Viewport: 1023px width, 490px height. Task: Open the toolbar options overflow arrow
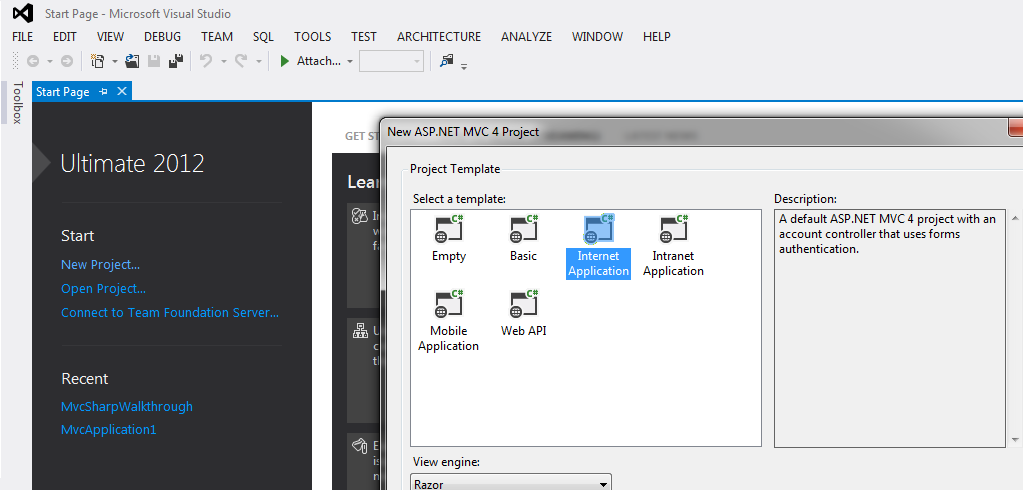coord(464,66)
